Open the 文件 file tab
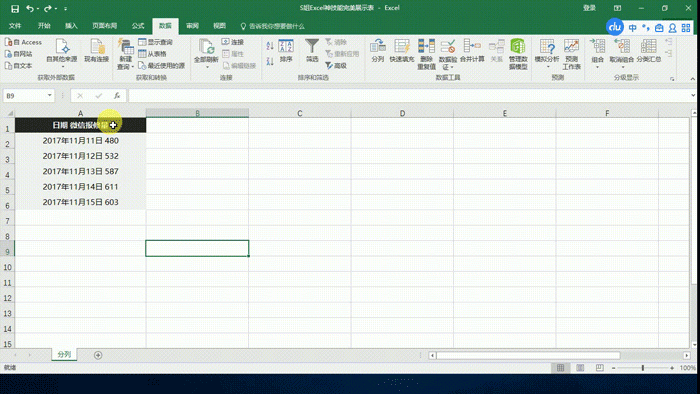Image resolution: width=700 pixels, height=394 pixels. (x=15, y=26)
